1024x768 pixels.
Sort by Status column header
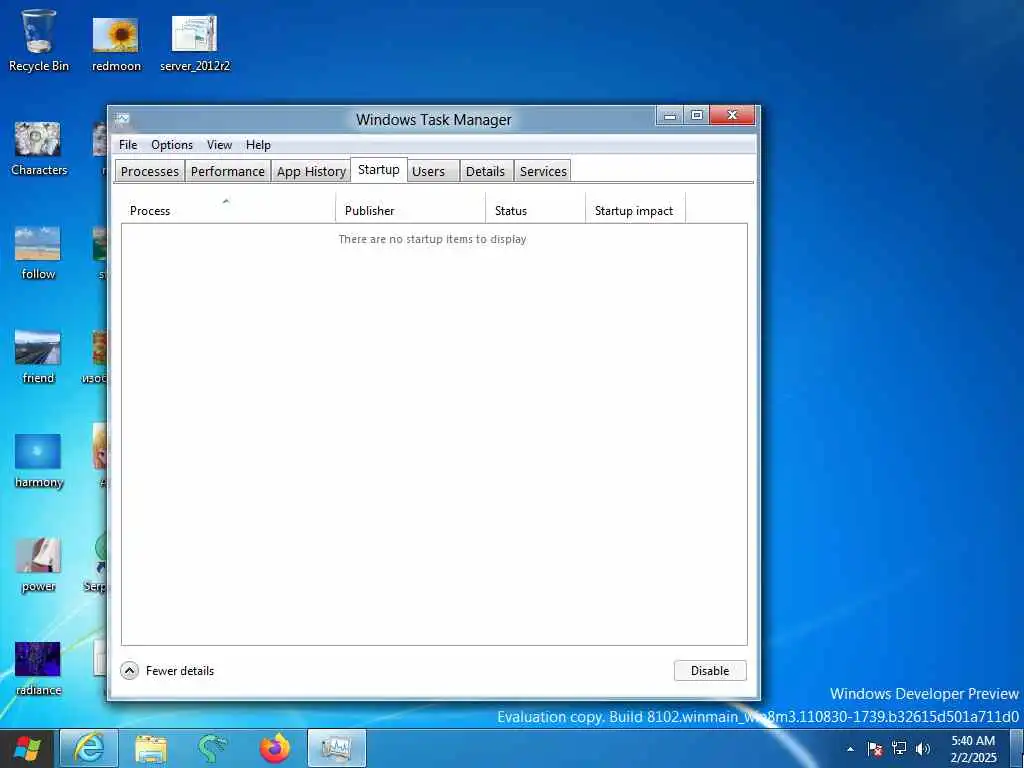[536, 208]
